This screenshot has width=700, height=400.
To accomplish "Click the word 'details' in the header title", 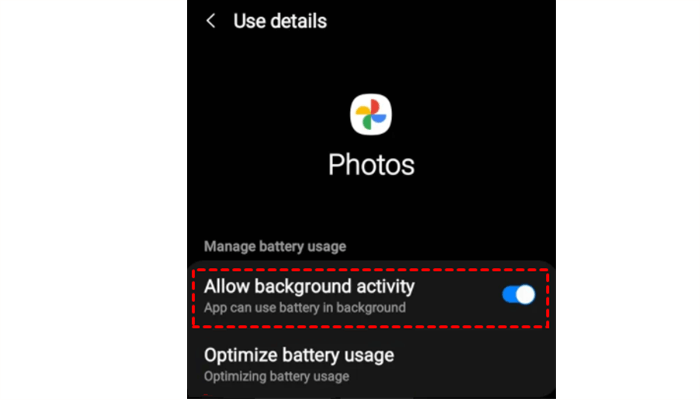I will coord(300,21).
